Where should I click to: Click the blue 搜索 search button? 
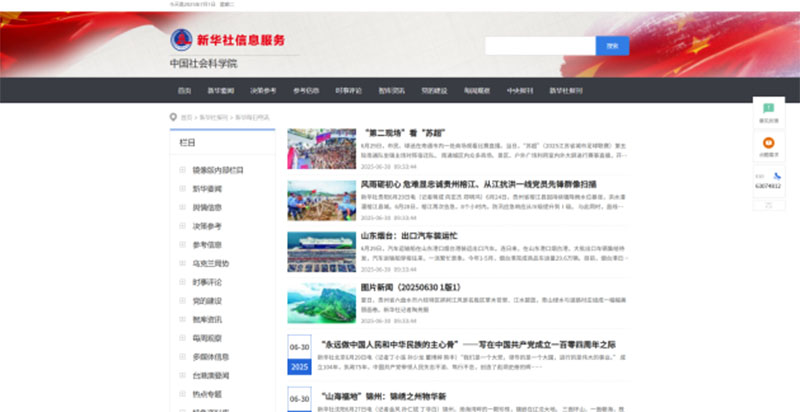tap(612, 46)
